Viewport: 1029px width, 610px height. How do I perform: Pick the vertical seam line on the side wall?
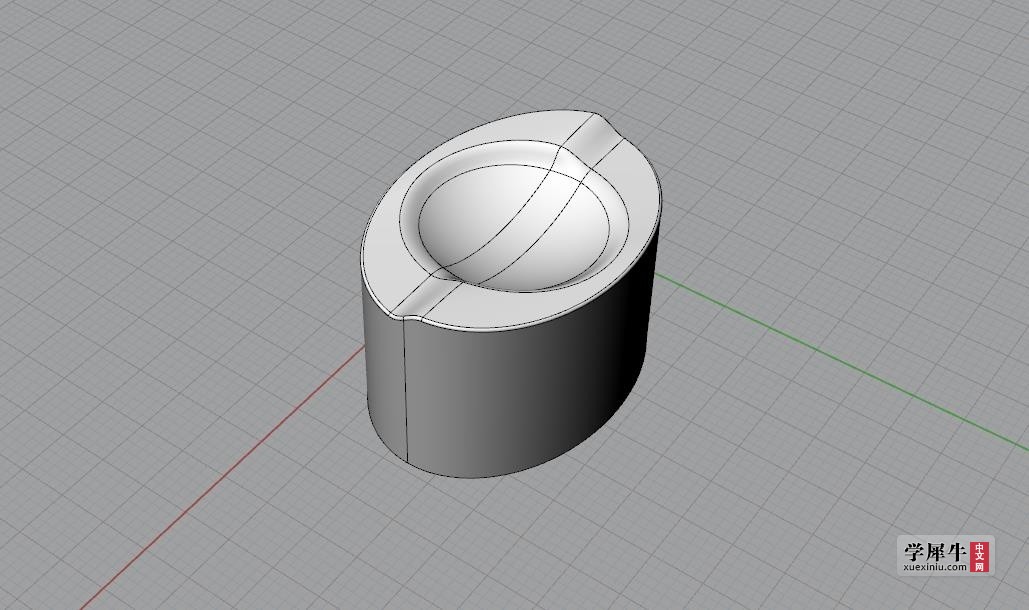point(406,390)
